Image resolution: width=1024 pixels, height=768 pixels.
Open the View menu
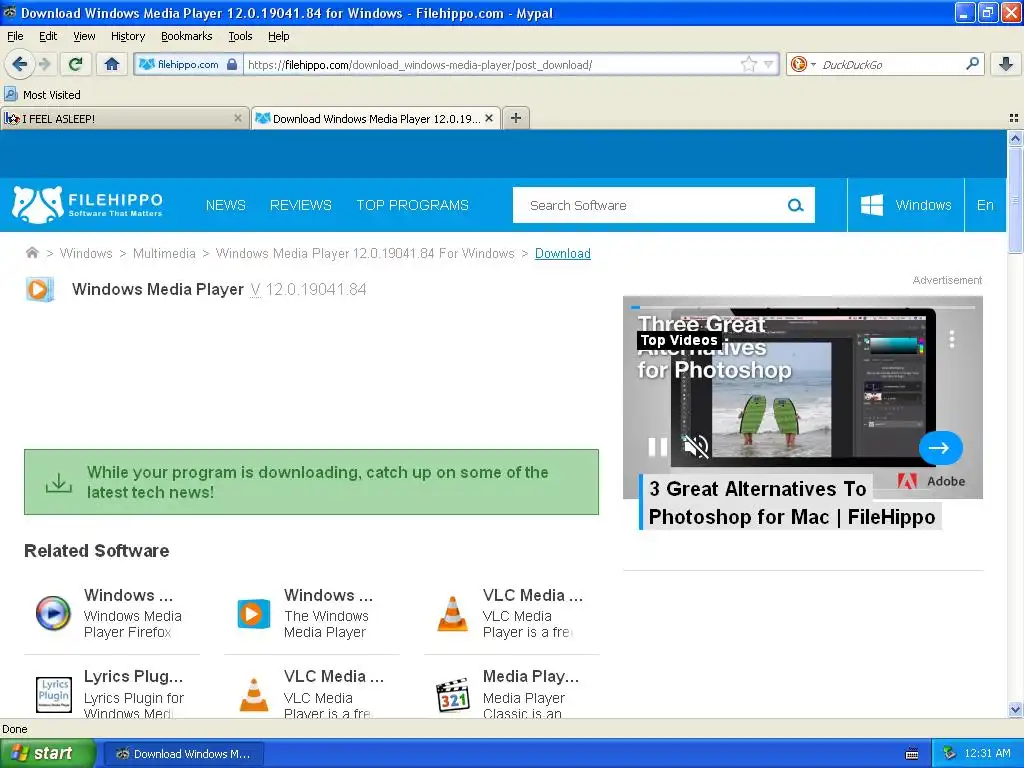tap(84, 37)
